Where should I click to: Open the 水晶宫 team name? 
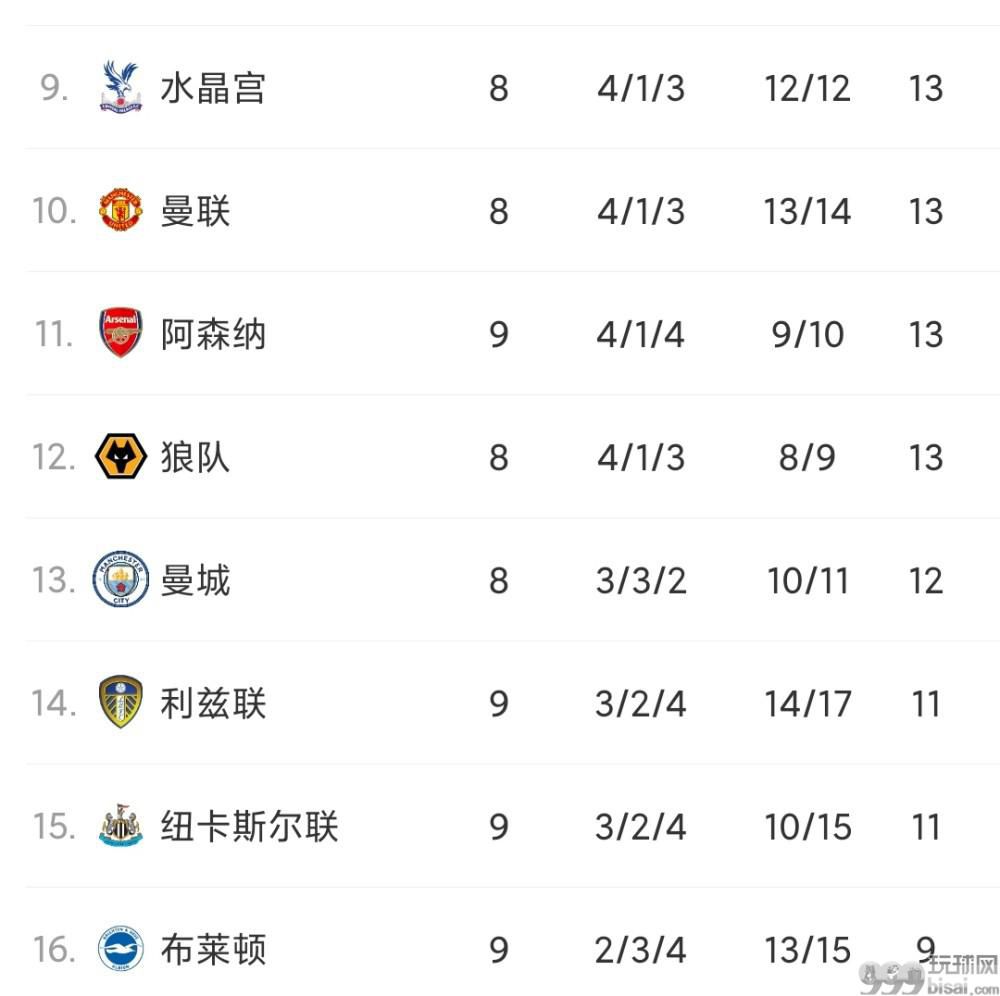pyautogui.click(x=212, y=88)
